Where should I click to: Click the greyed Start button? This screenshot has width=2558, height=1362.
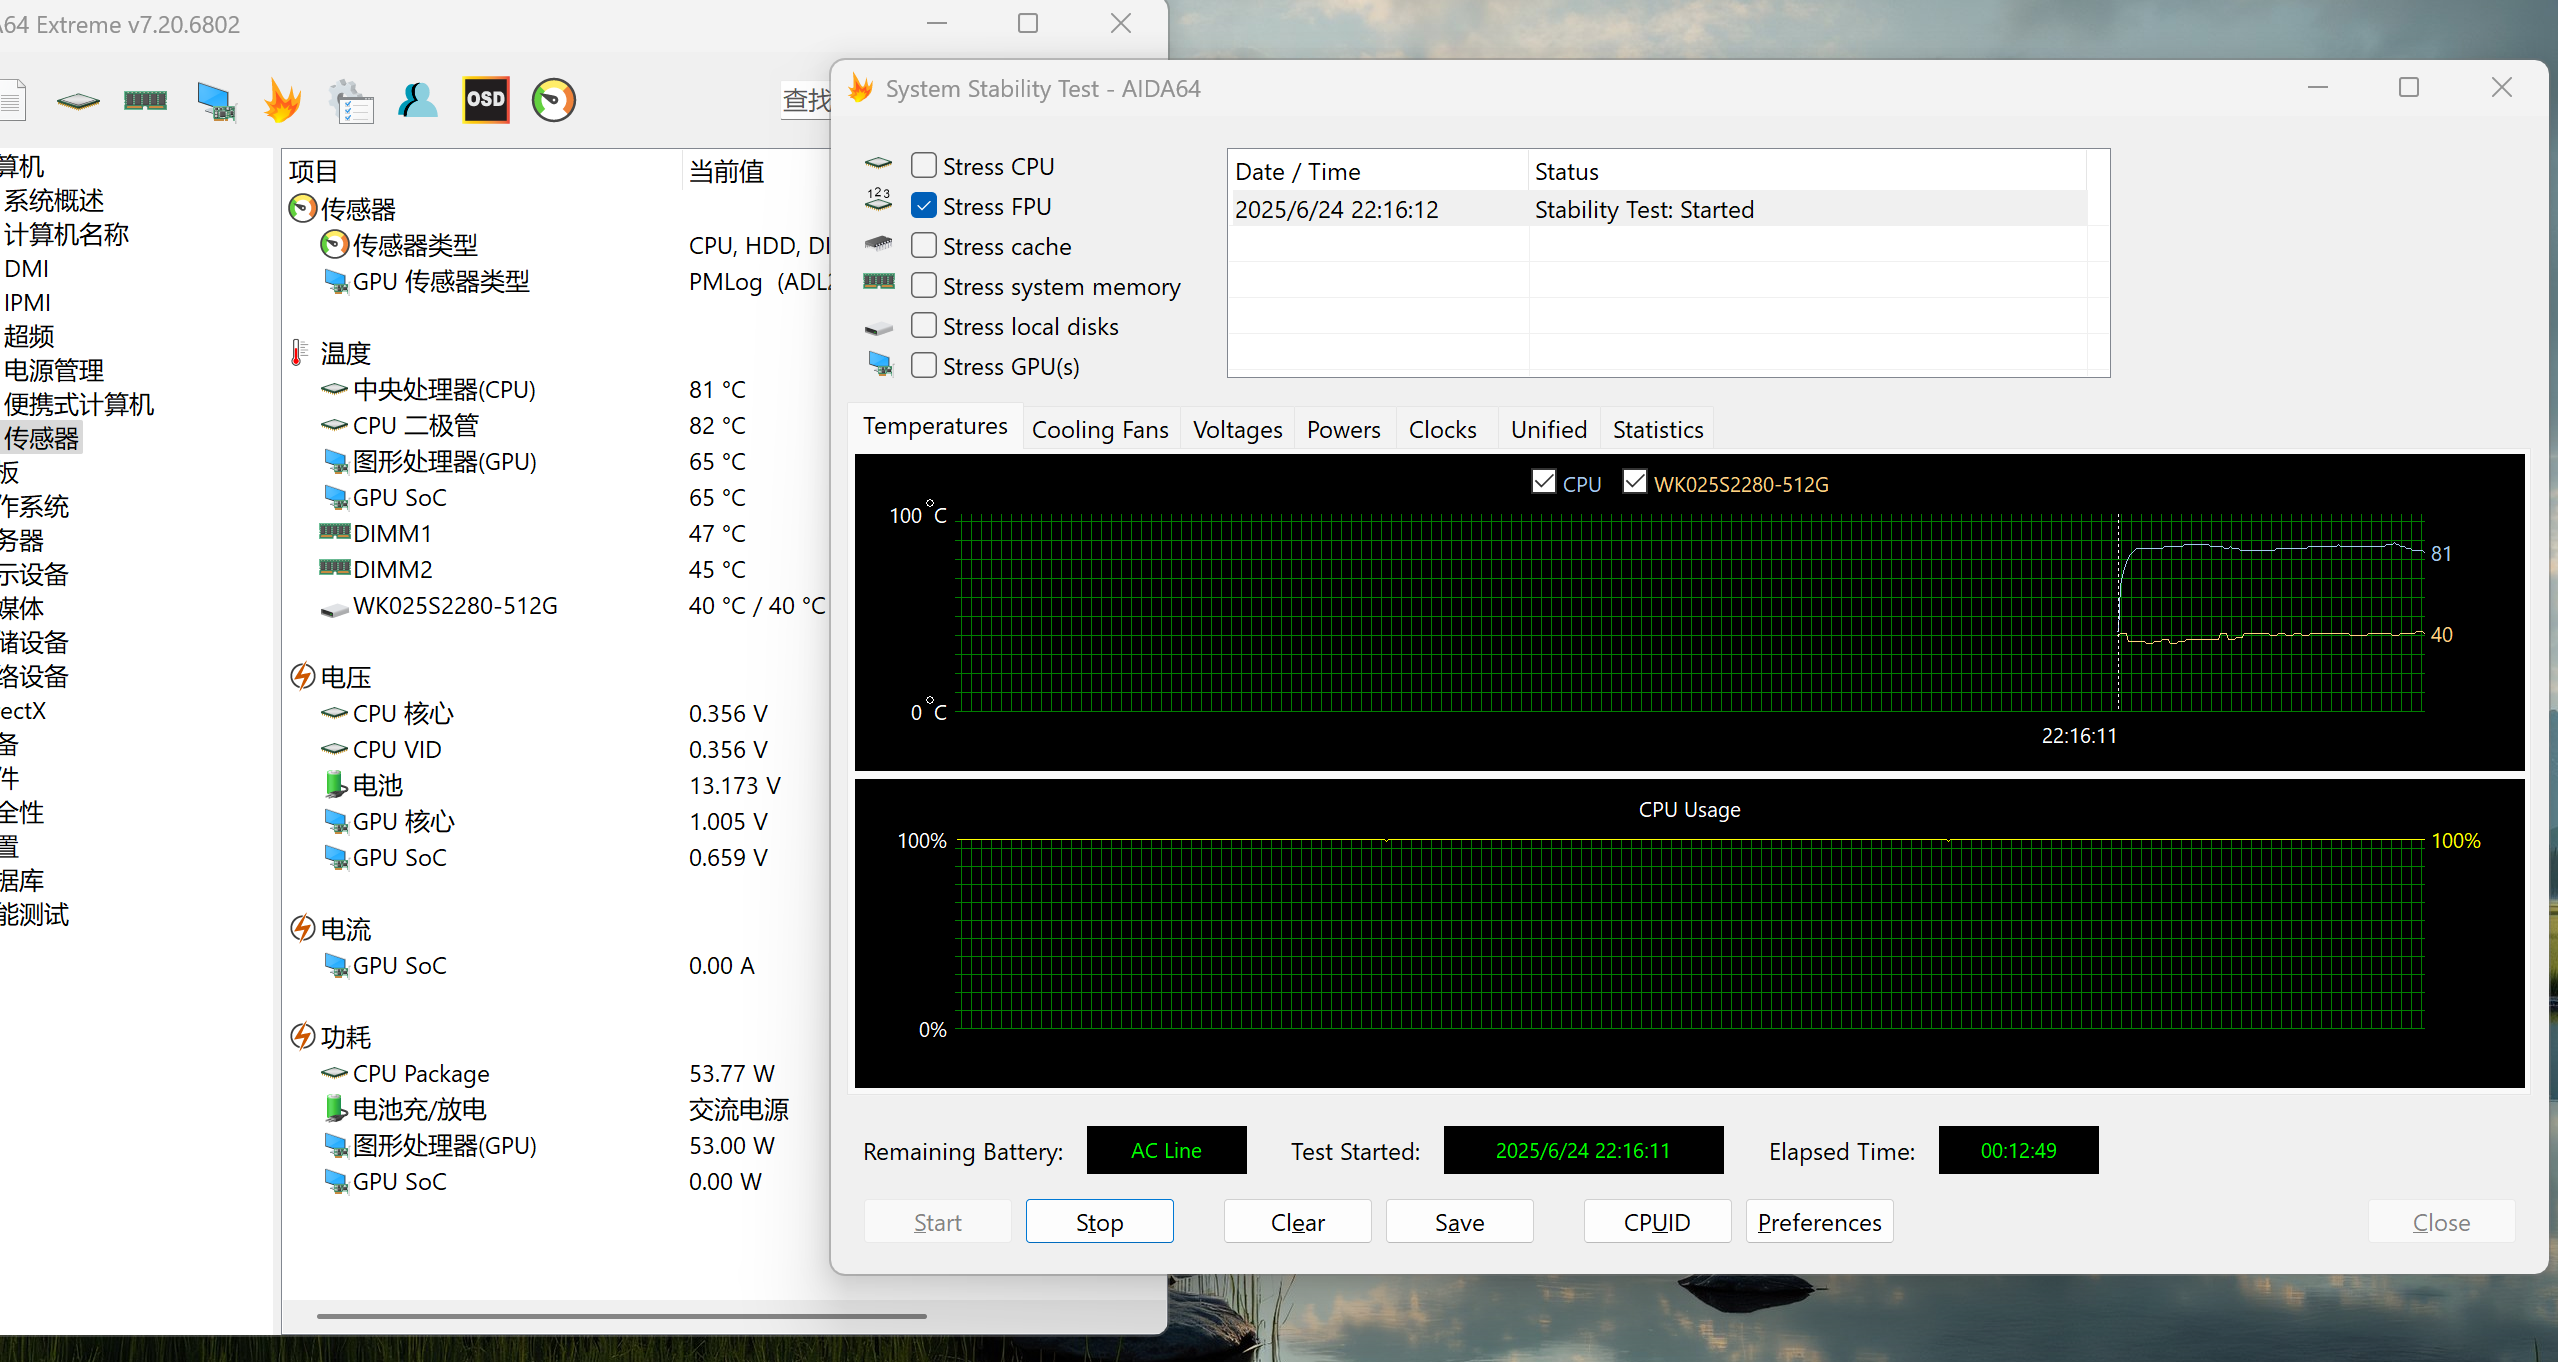point(937,1222)
